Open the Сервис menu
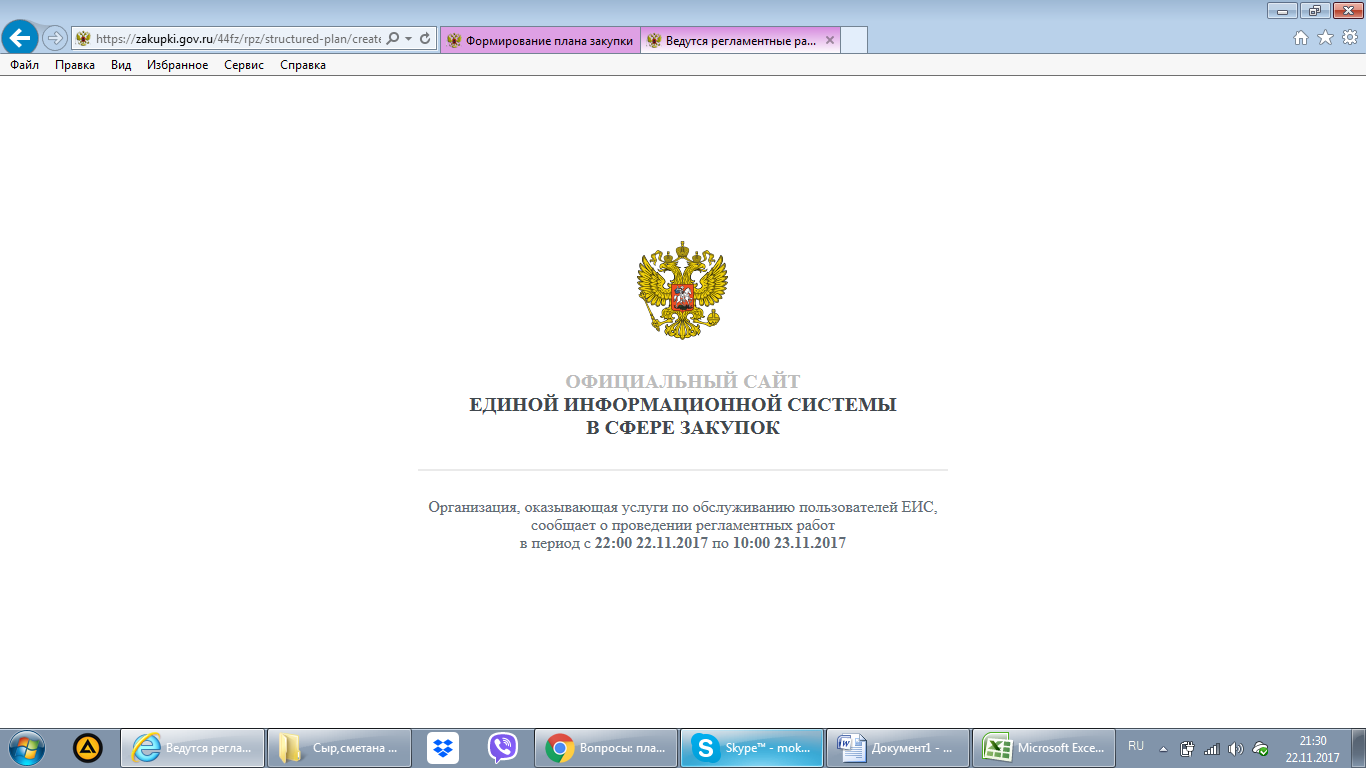 [244, 65]
